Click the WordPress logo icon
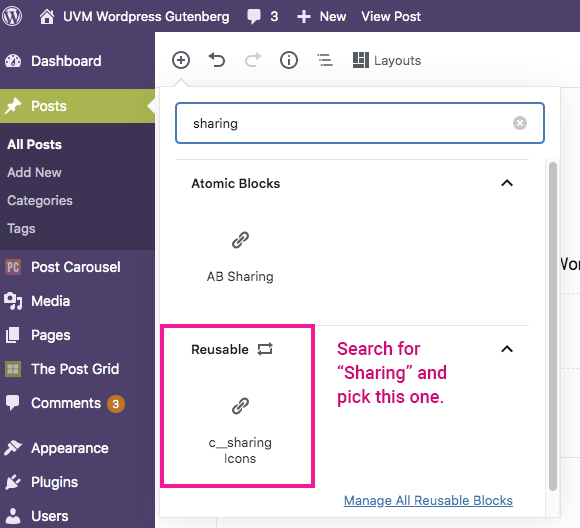 click(12, 16)
